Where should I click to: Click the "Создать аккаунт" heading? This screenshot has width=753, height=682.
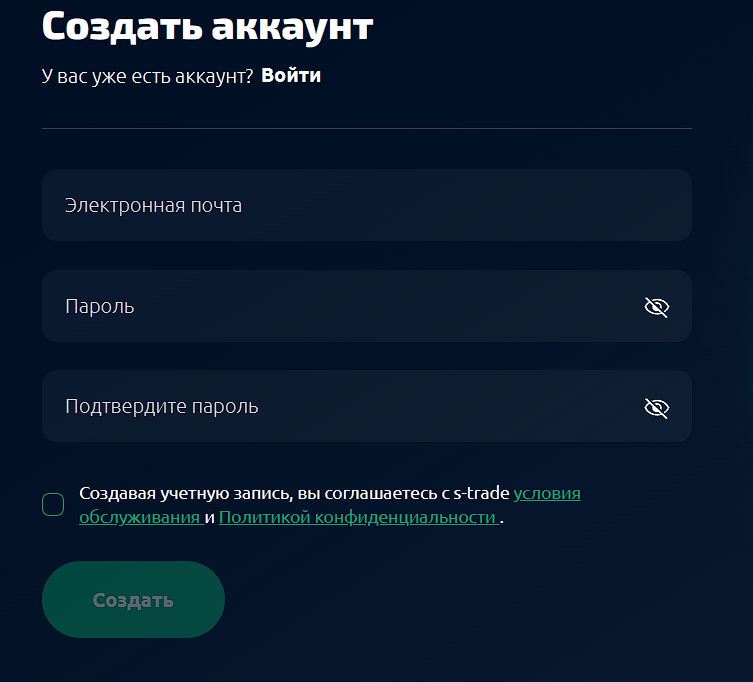(x=207, y=27)
